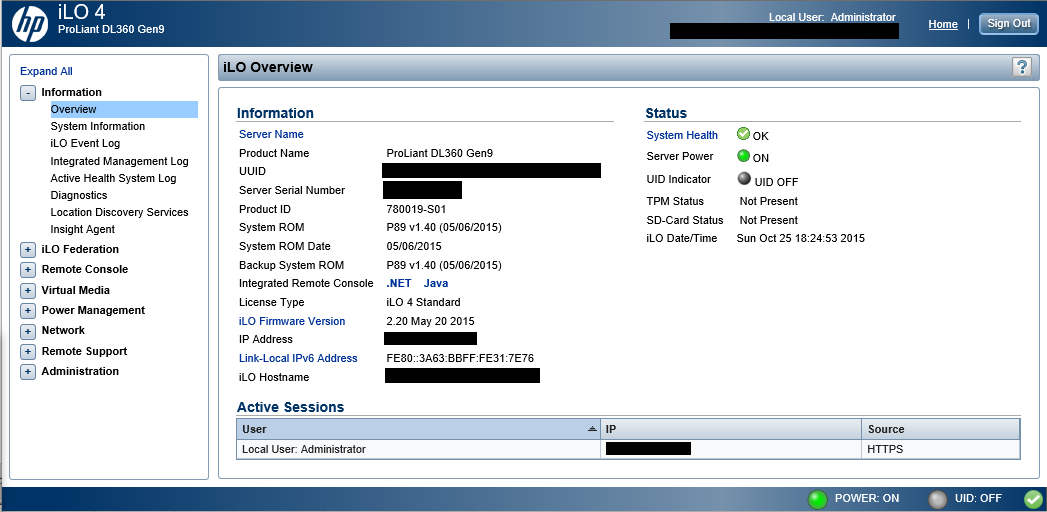Click the SD-Card Status Not Present value
Image resolution: width=1047 pixels, height=512 pixels.
pyautogui.click(x=769, y=220)
